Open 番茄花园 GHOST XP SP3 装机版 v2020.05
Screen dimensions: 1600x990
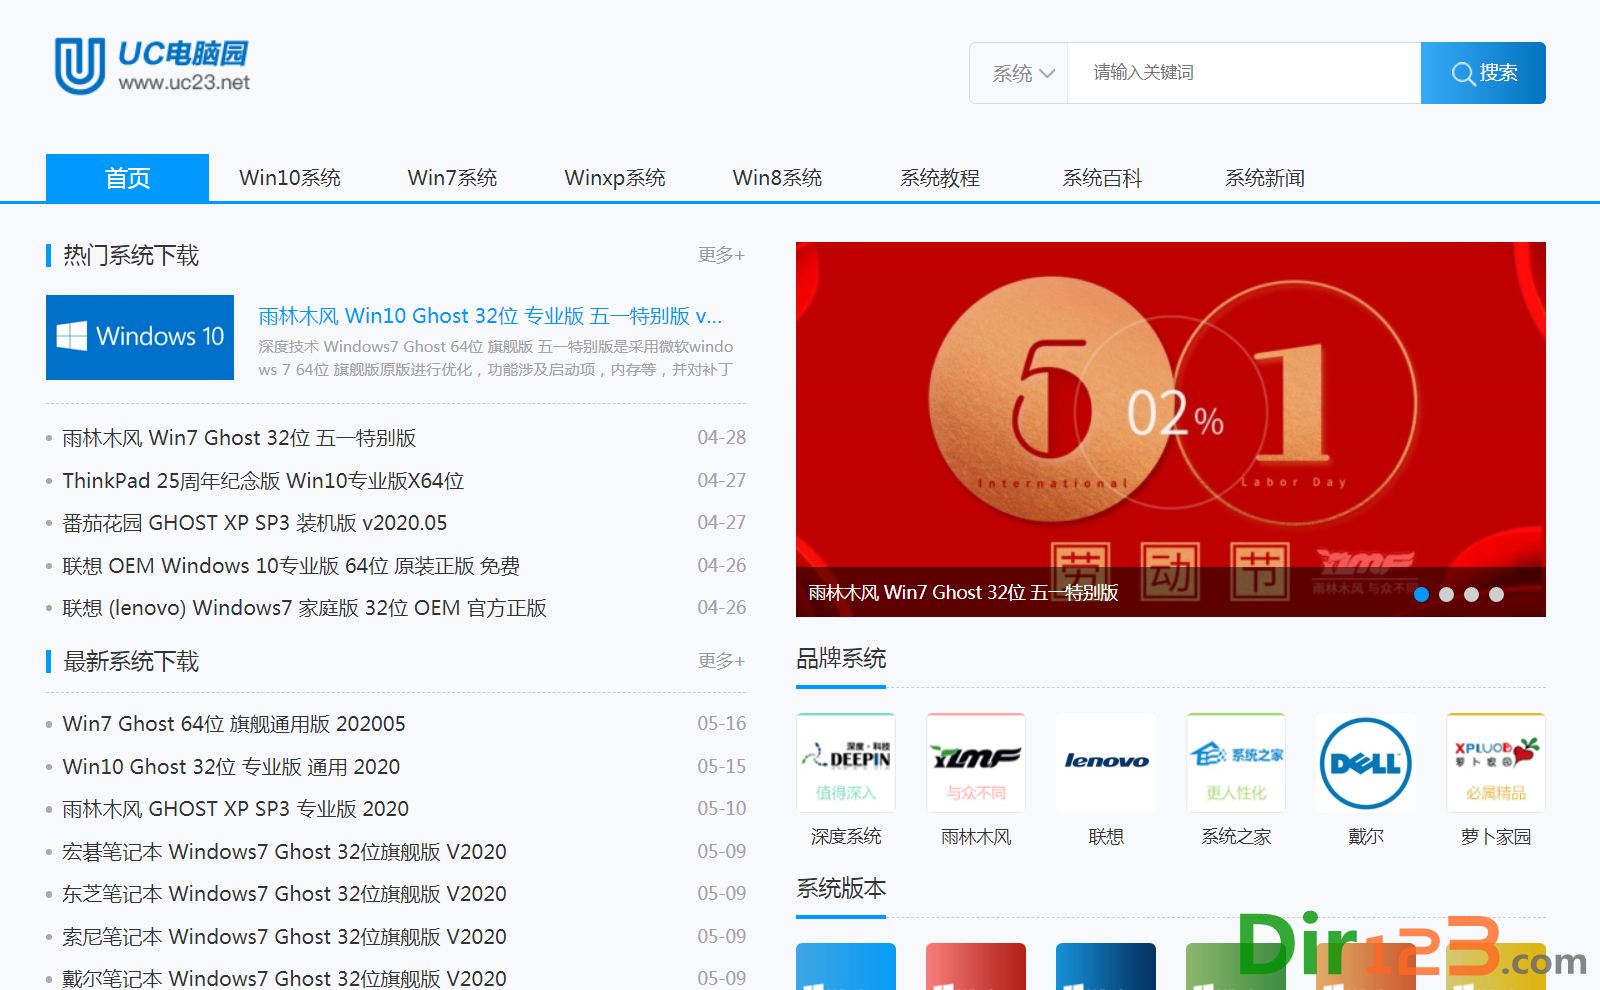pyautogui.click(x=255, y=523)
